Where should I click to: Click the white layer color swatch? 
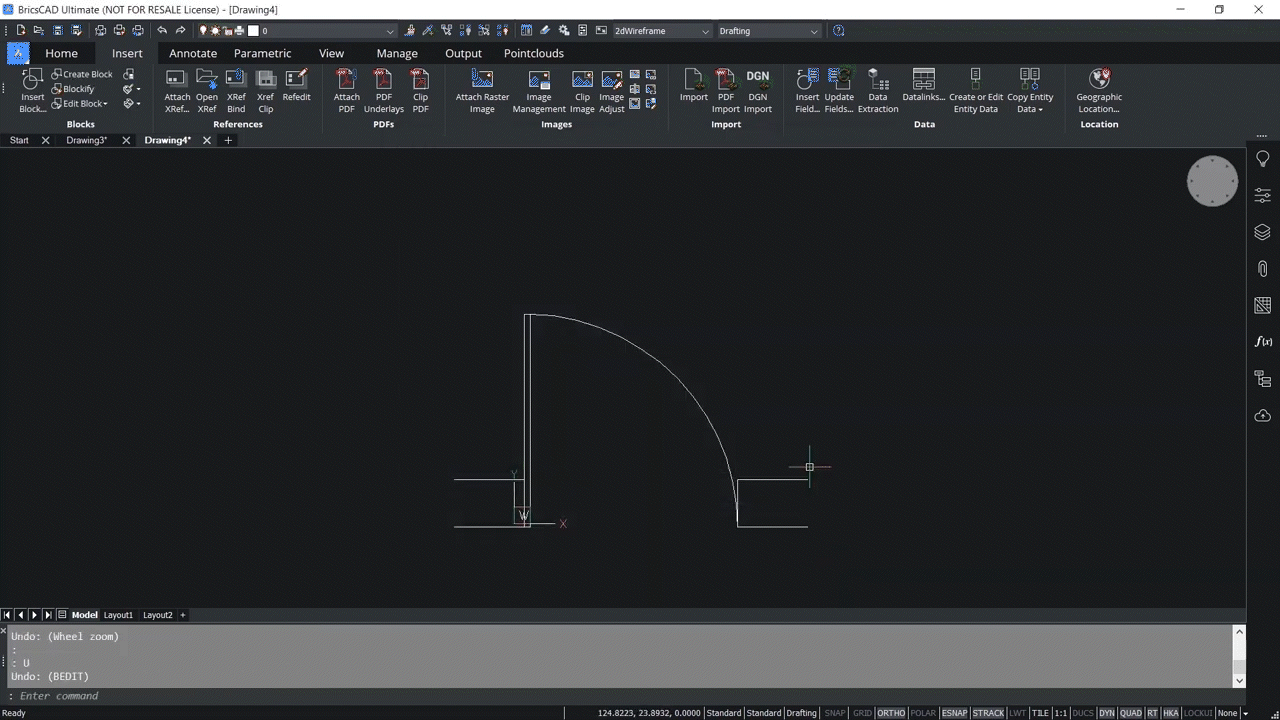pos(253,31)
